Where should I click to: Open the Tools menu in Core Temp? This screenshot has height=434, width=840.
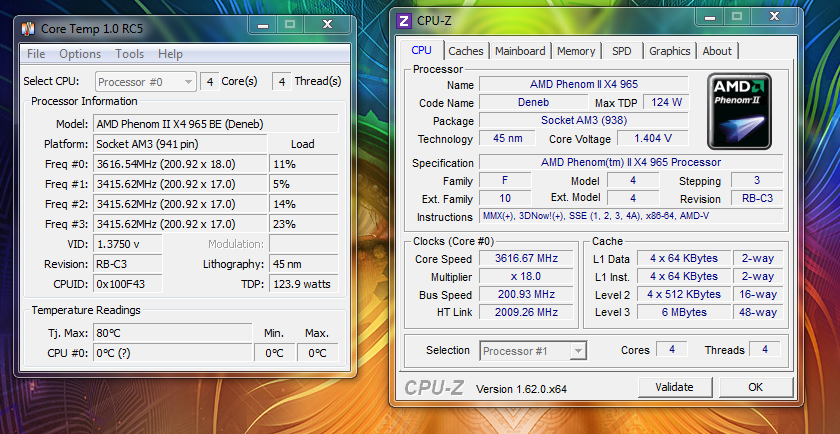(x=130, y=54)
